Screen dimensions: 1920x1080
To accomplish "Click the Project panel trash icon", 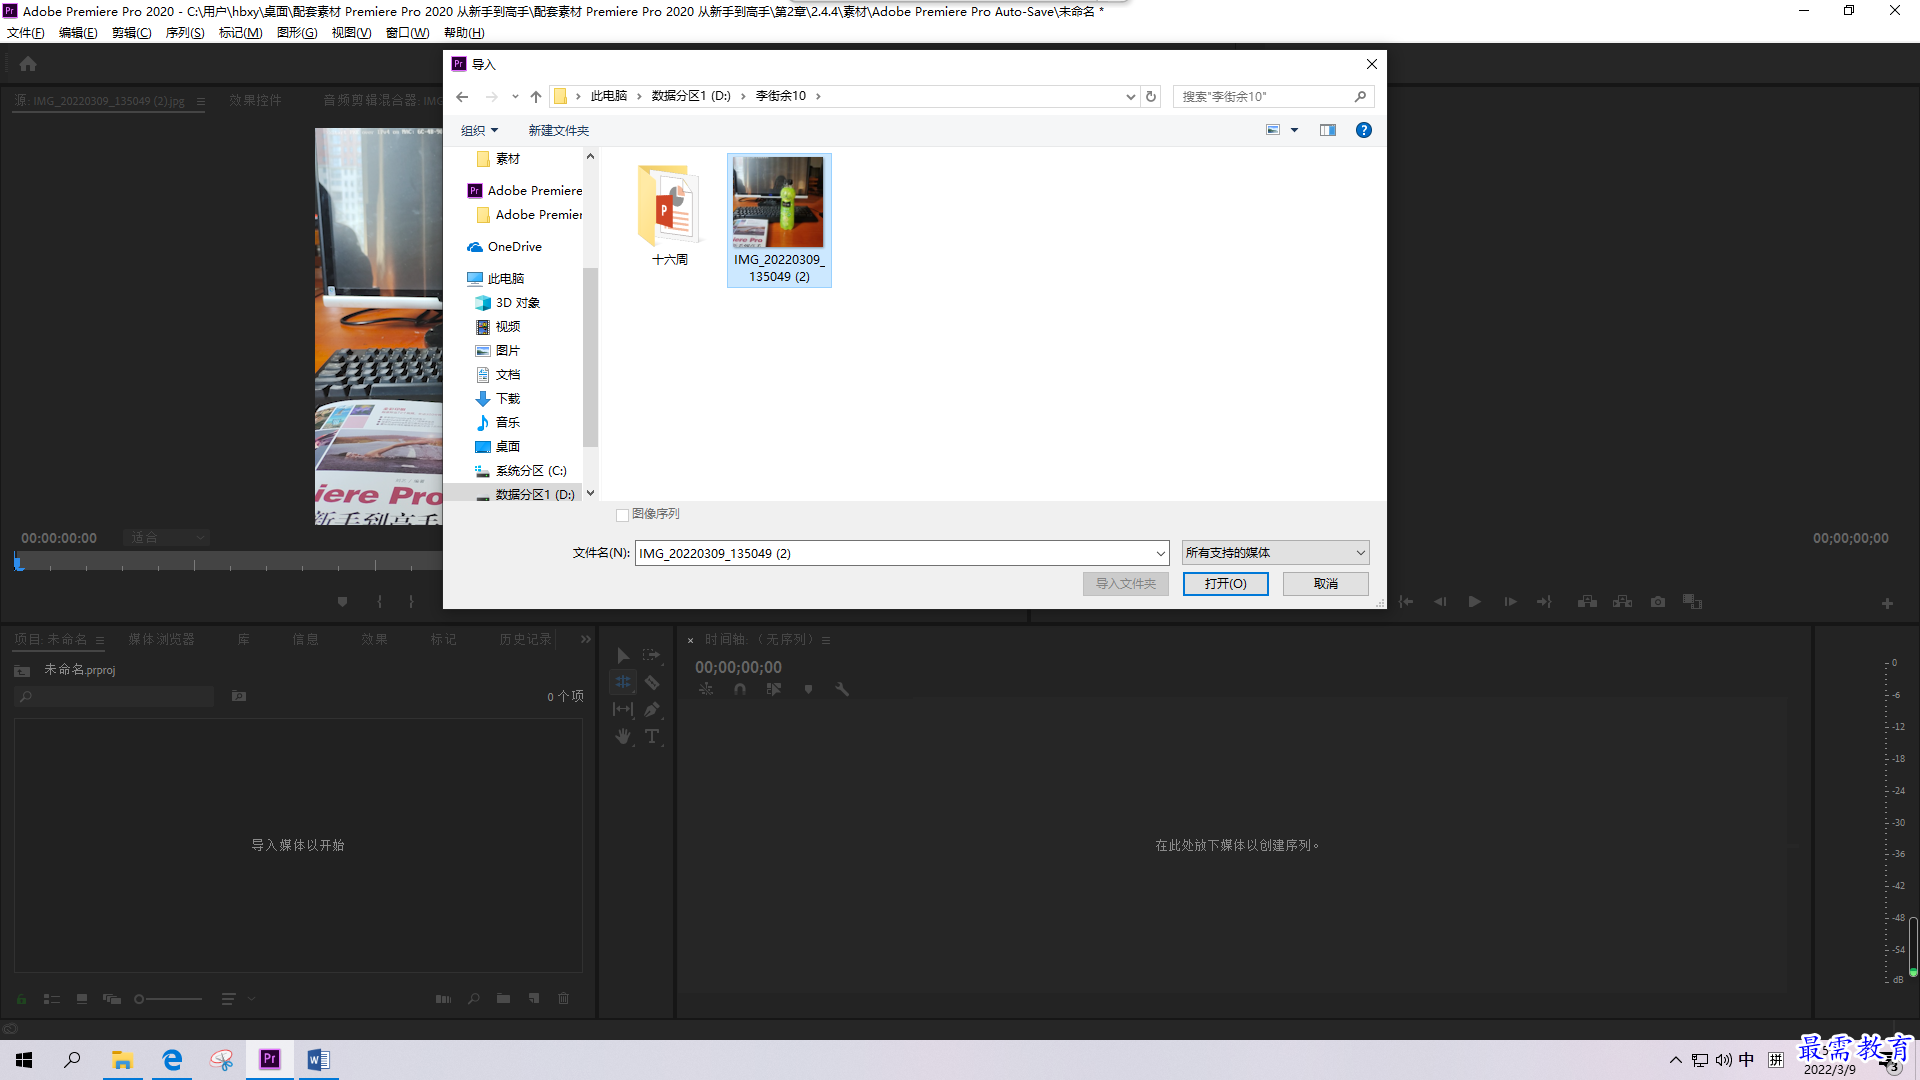I will click(x=564, y=999).
